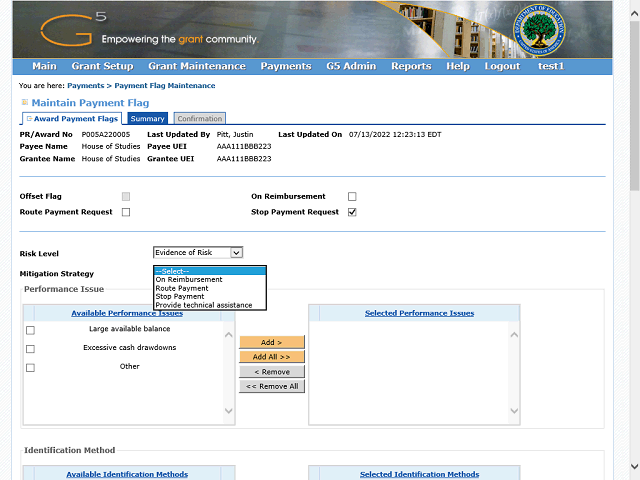Click the test1 user menu item
The width and height of the screenshot is (640, 480).
[x=551, y=66]
